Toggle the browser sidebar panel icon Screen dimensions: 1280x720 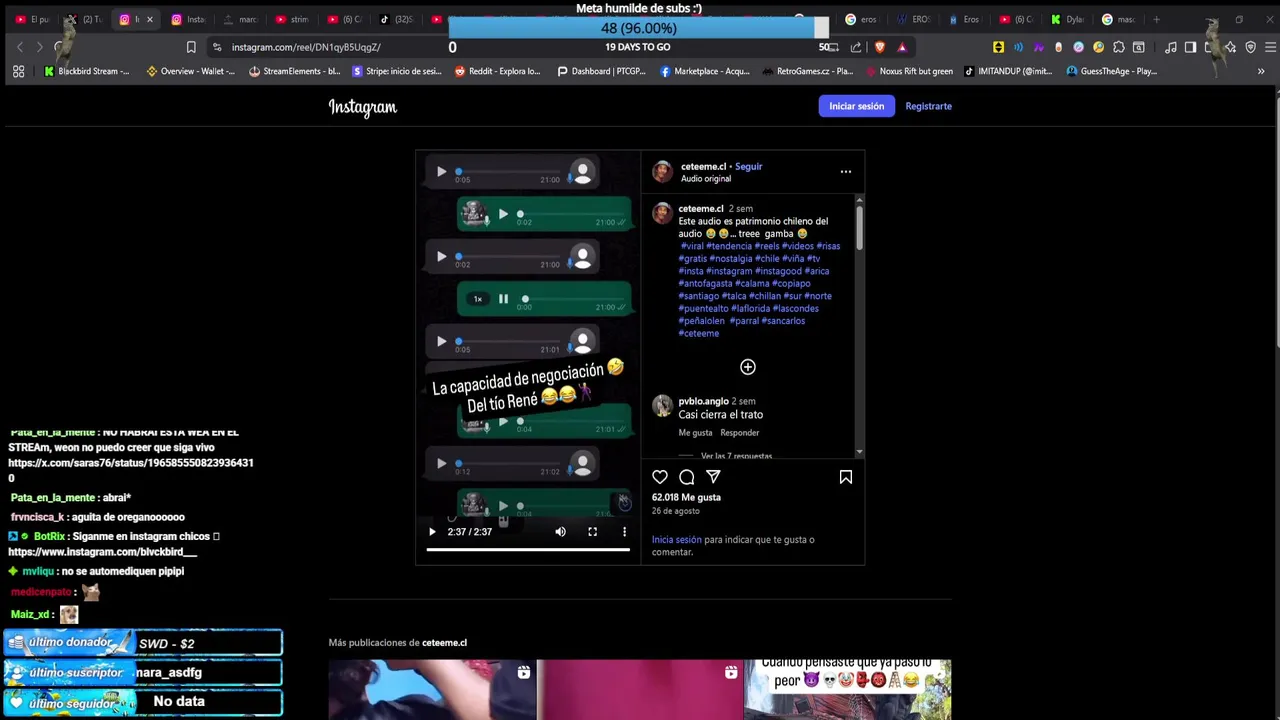[x=1190, y=47]
